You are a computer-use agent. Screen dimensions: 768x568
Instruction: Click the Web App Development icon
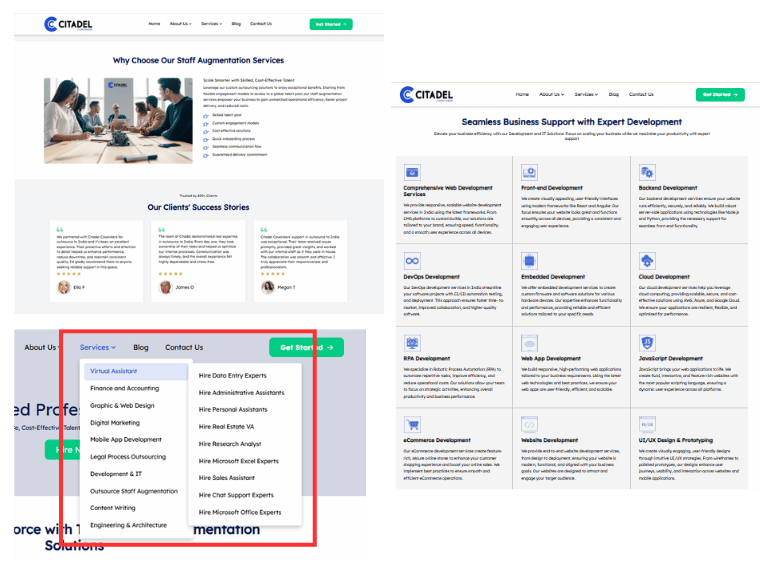pos(529,343)
